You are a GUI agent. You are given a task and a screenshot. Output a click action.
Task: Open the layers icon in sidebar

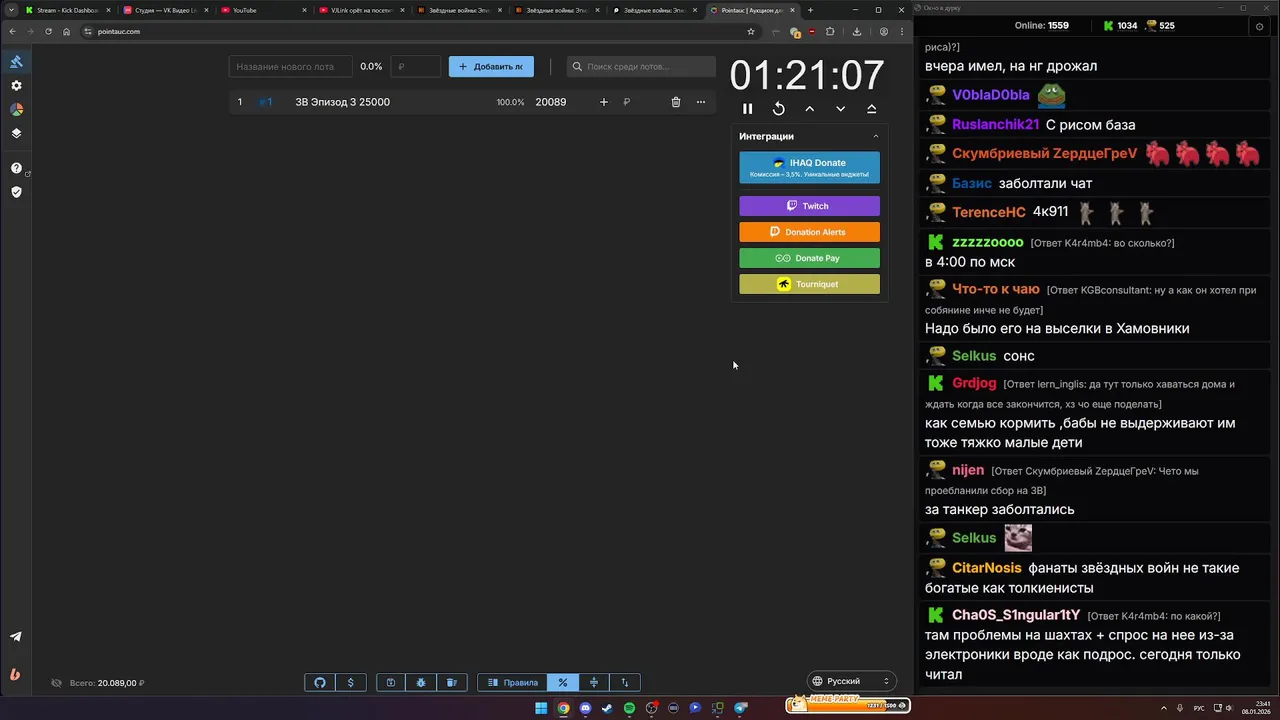tap(16, 133)
